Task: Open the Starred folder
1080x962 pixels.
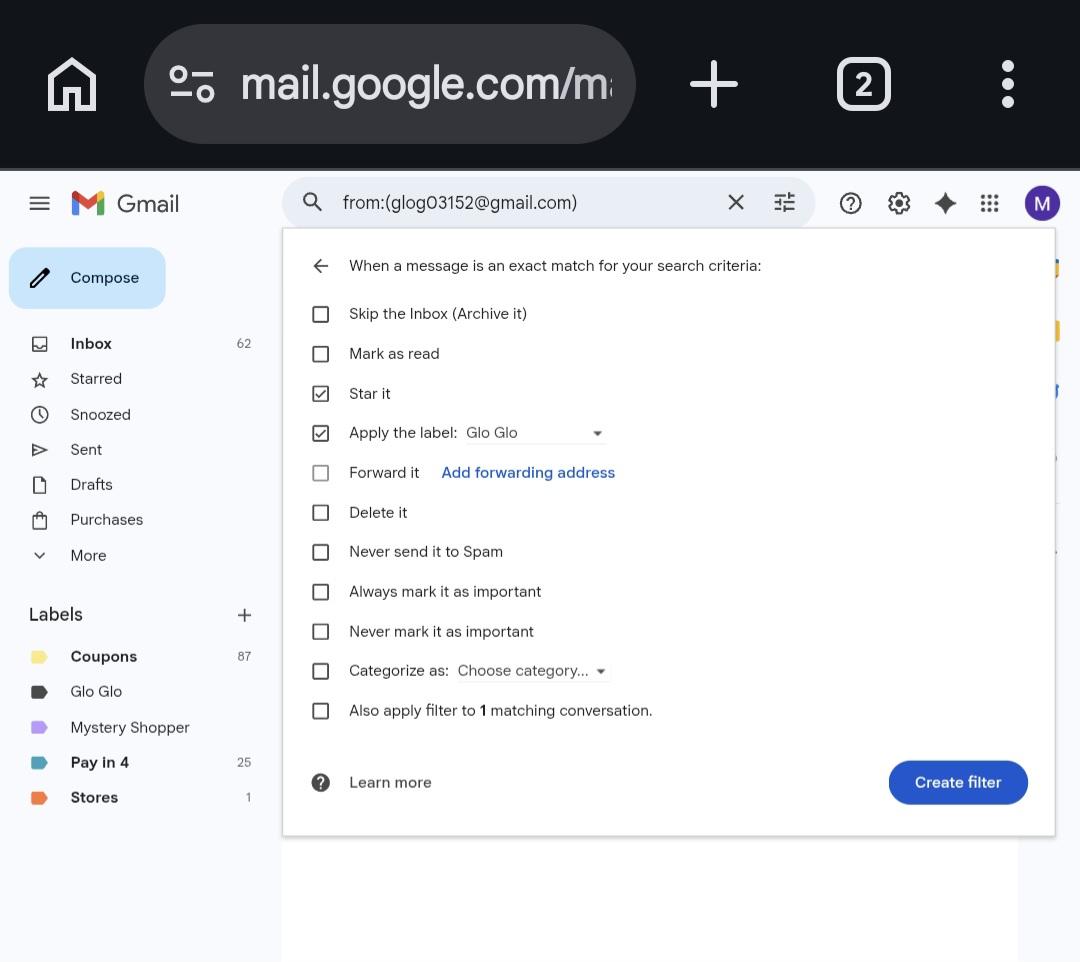Action: click(96, 379)
